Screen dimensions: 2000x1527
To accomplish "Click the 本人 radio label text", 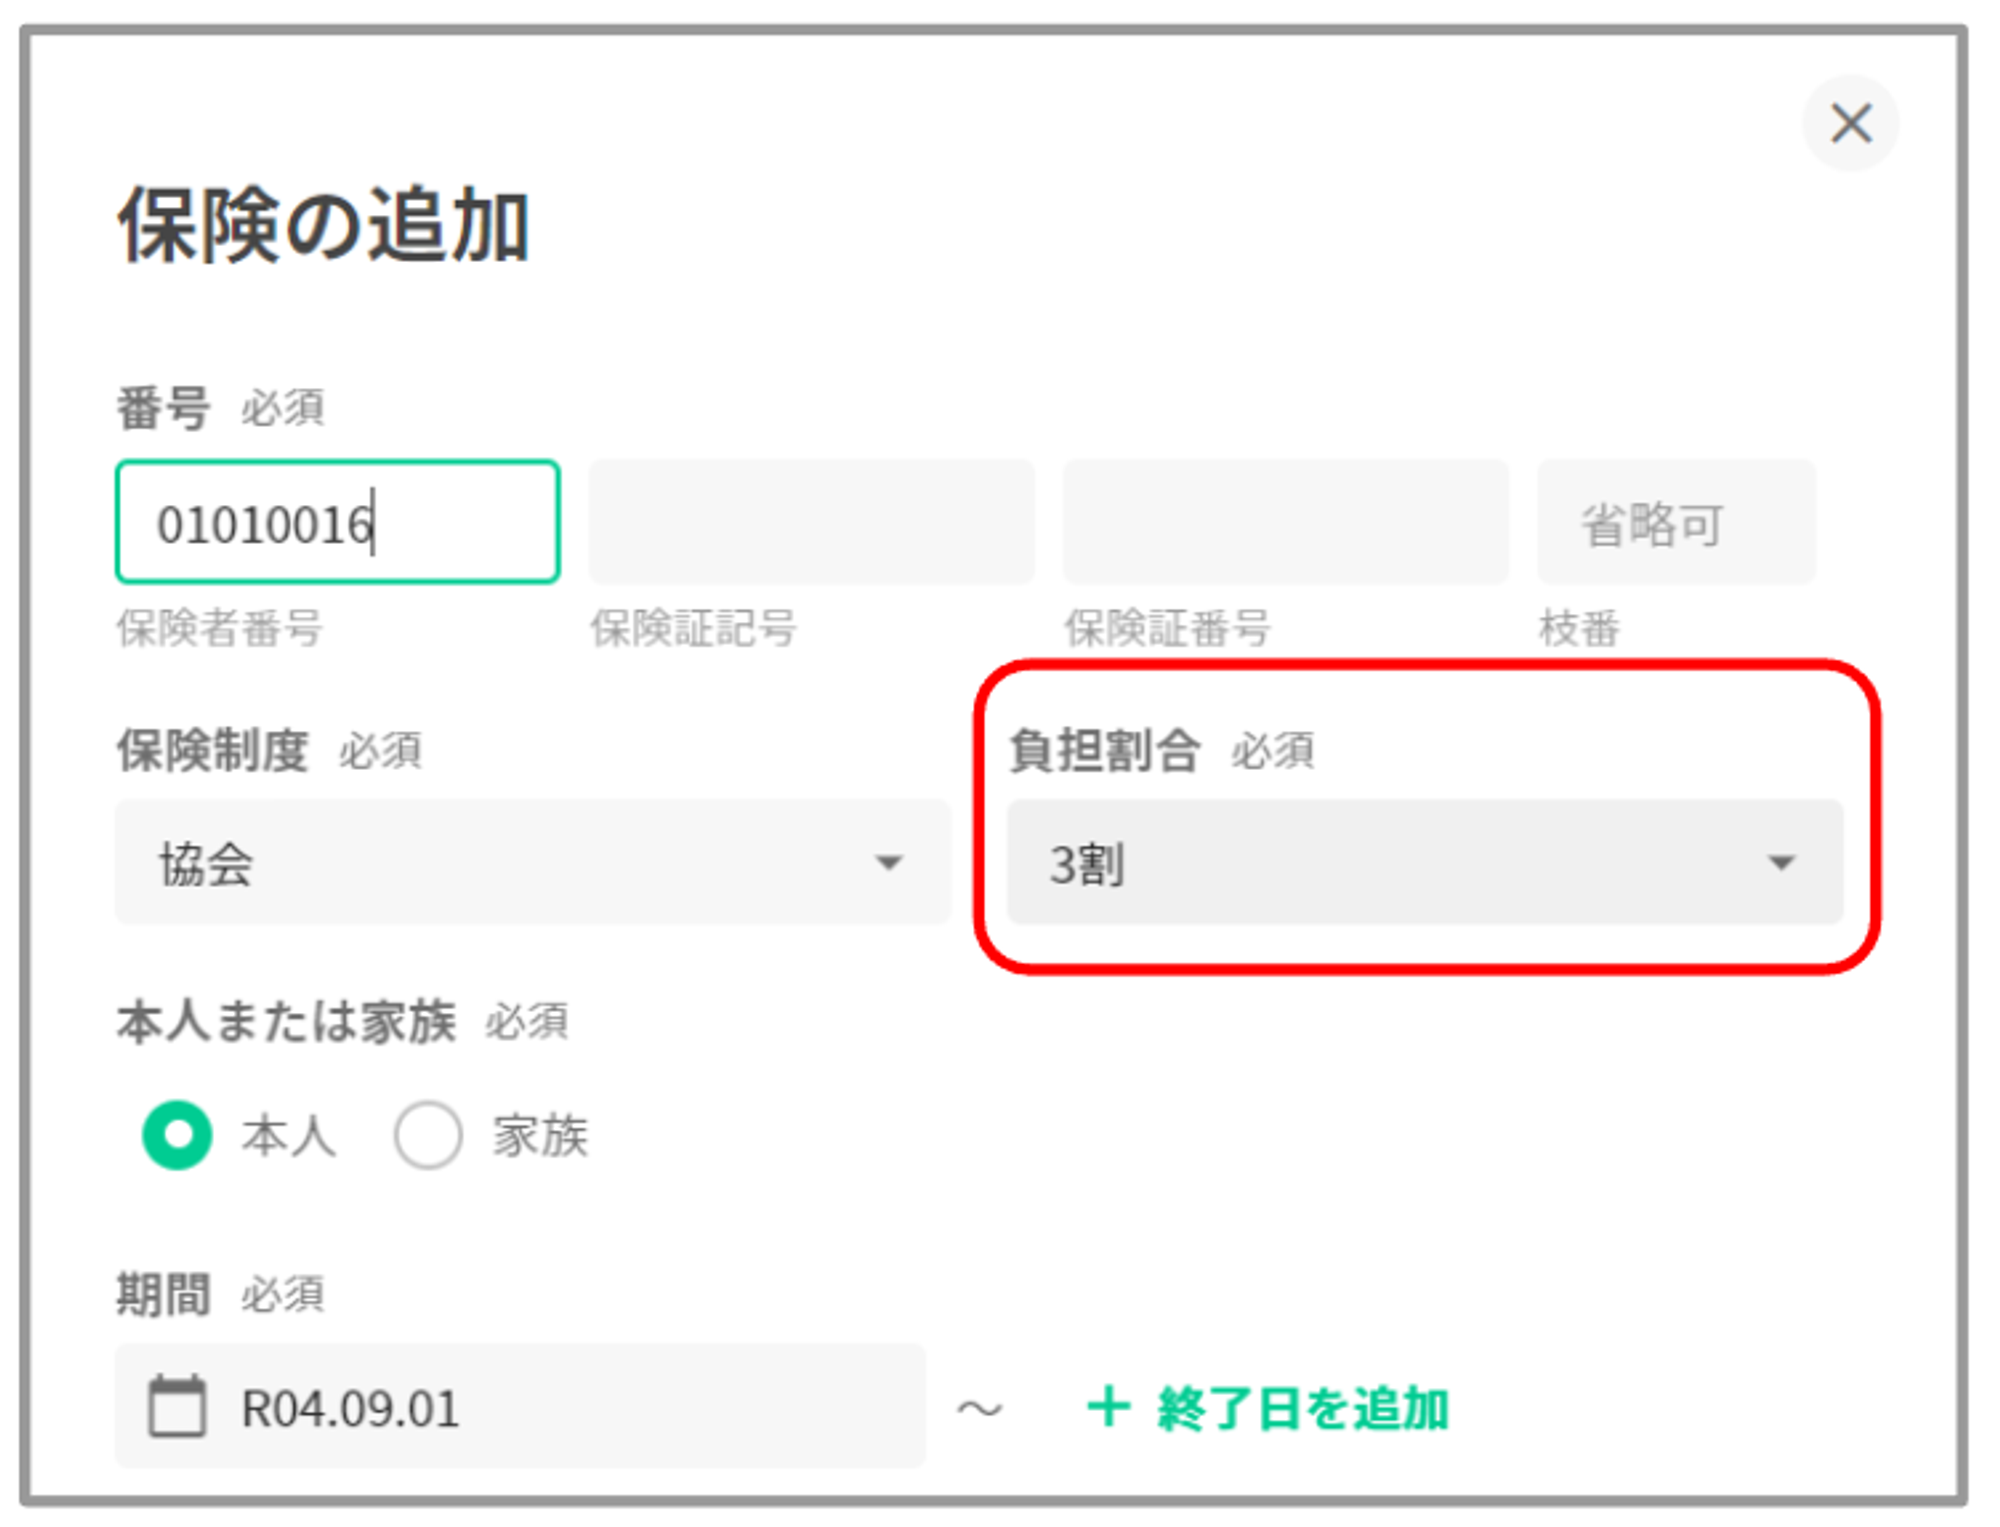I will [288, 1137].
